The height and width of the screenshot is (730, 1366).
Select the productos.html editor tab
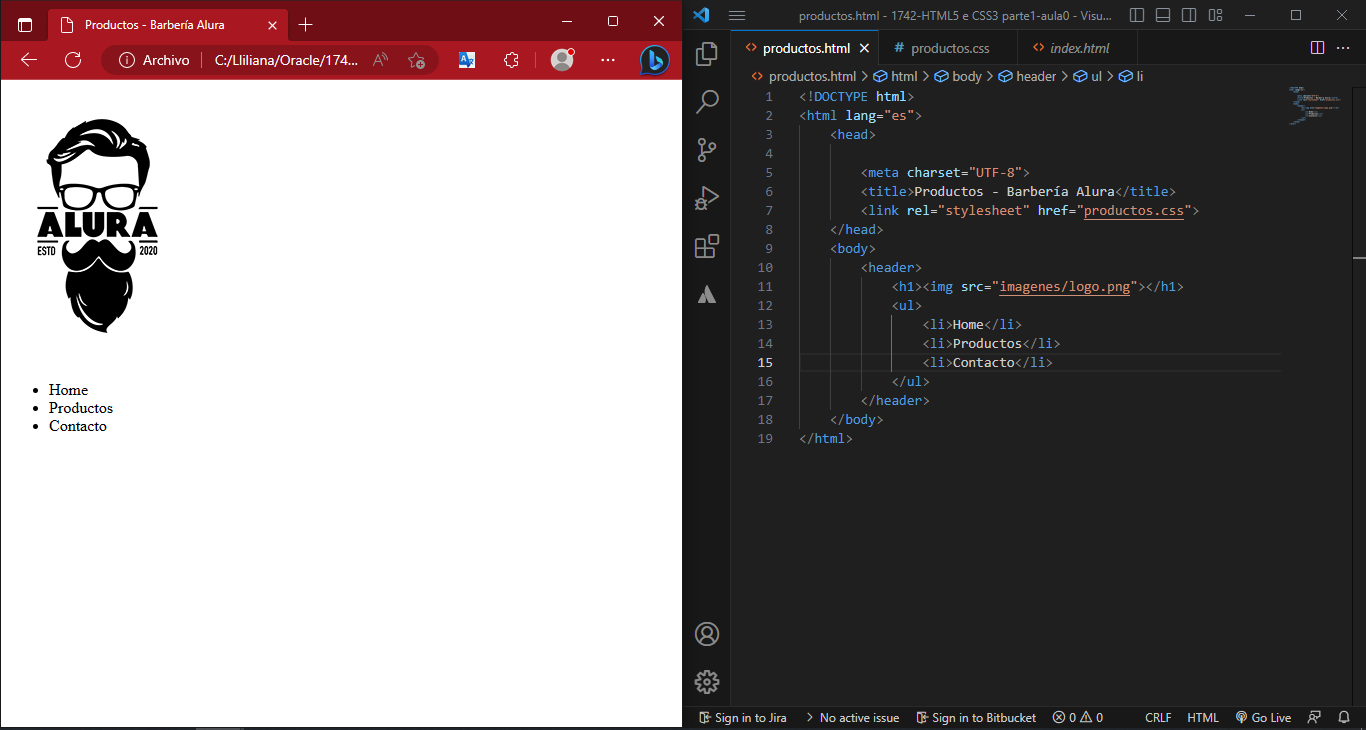point(806,48)
